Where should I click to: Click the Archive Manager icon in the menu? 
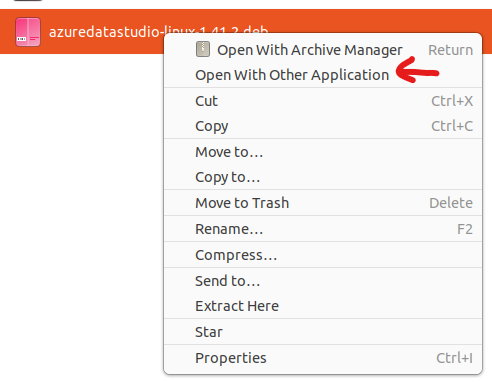pos(203,49)
